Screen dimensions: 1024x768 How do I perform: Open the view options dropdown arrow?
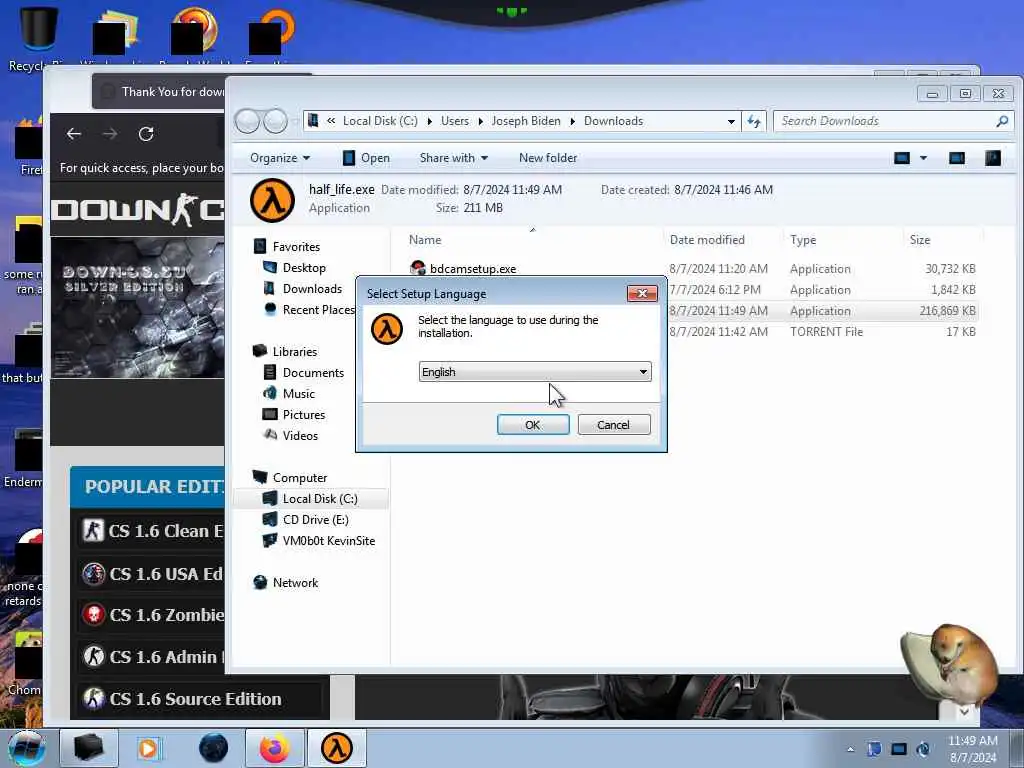click(x=923, y=158)
